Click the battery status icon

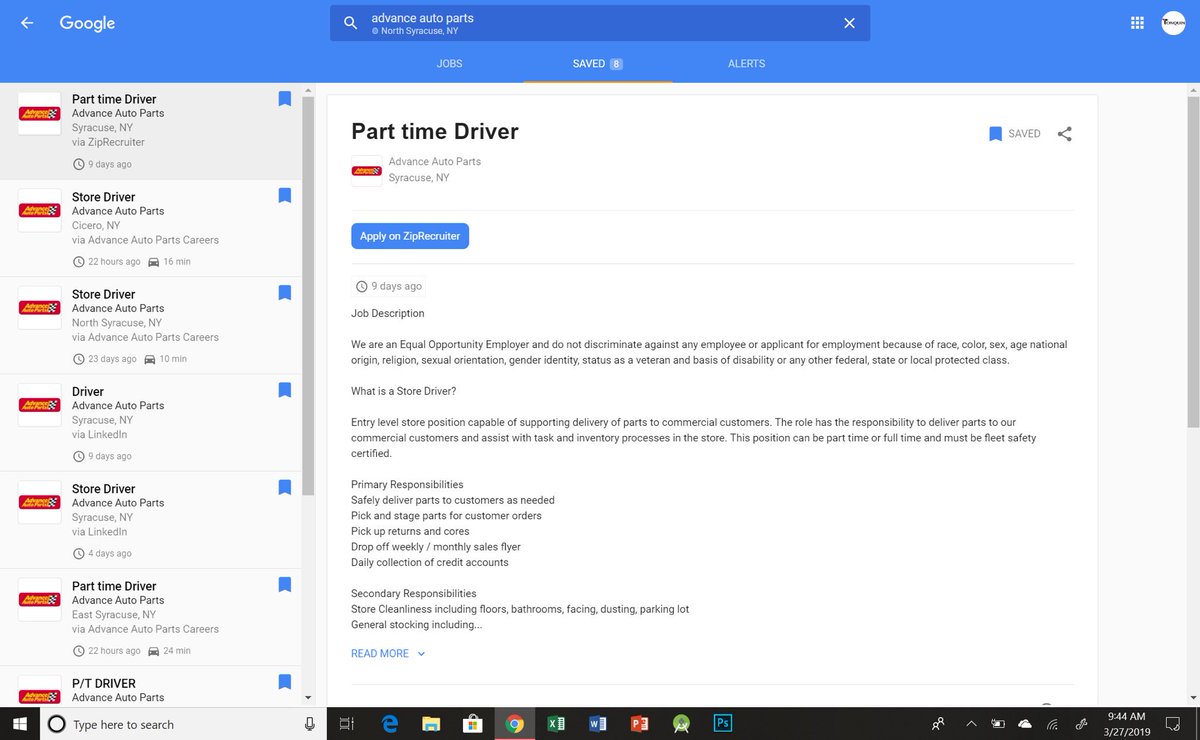pyautogui.click(x=998, y=724)
